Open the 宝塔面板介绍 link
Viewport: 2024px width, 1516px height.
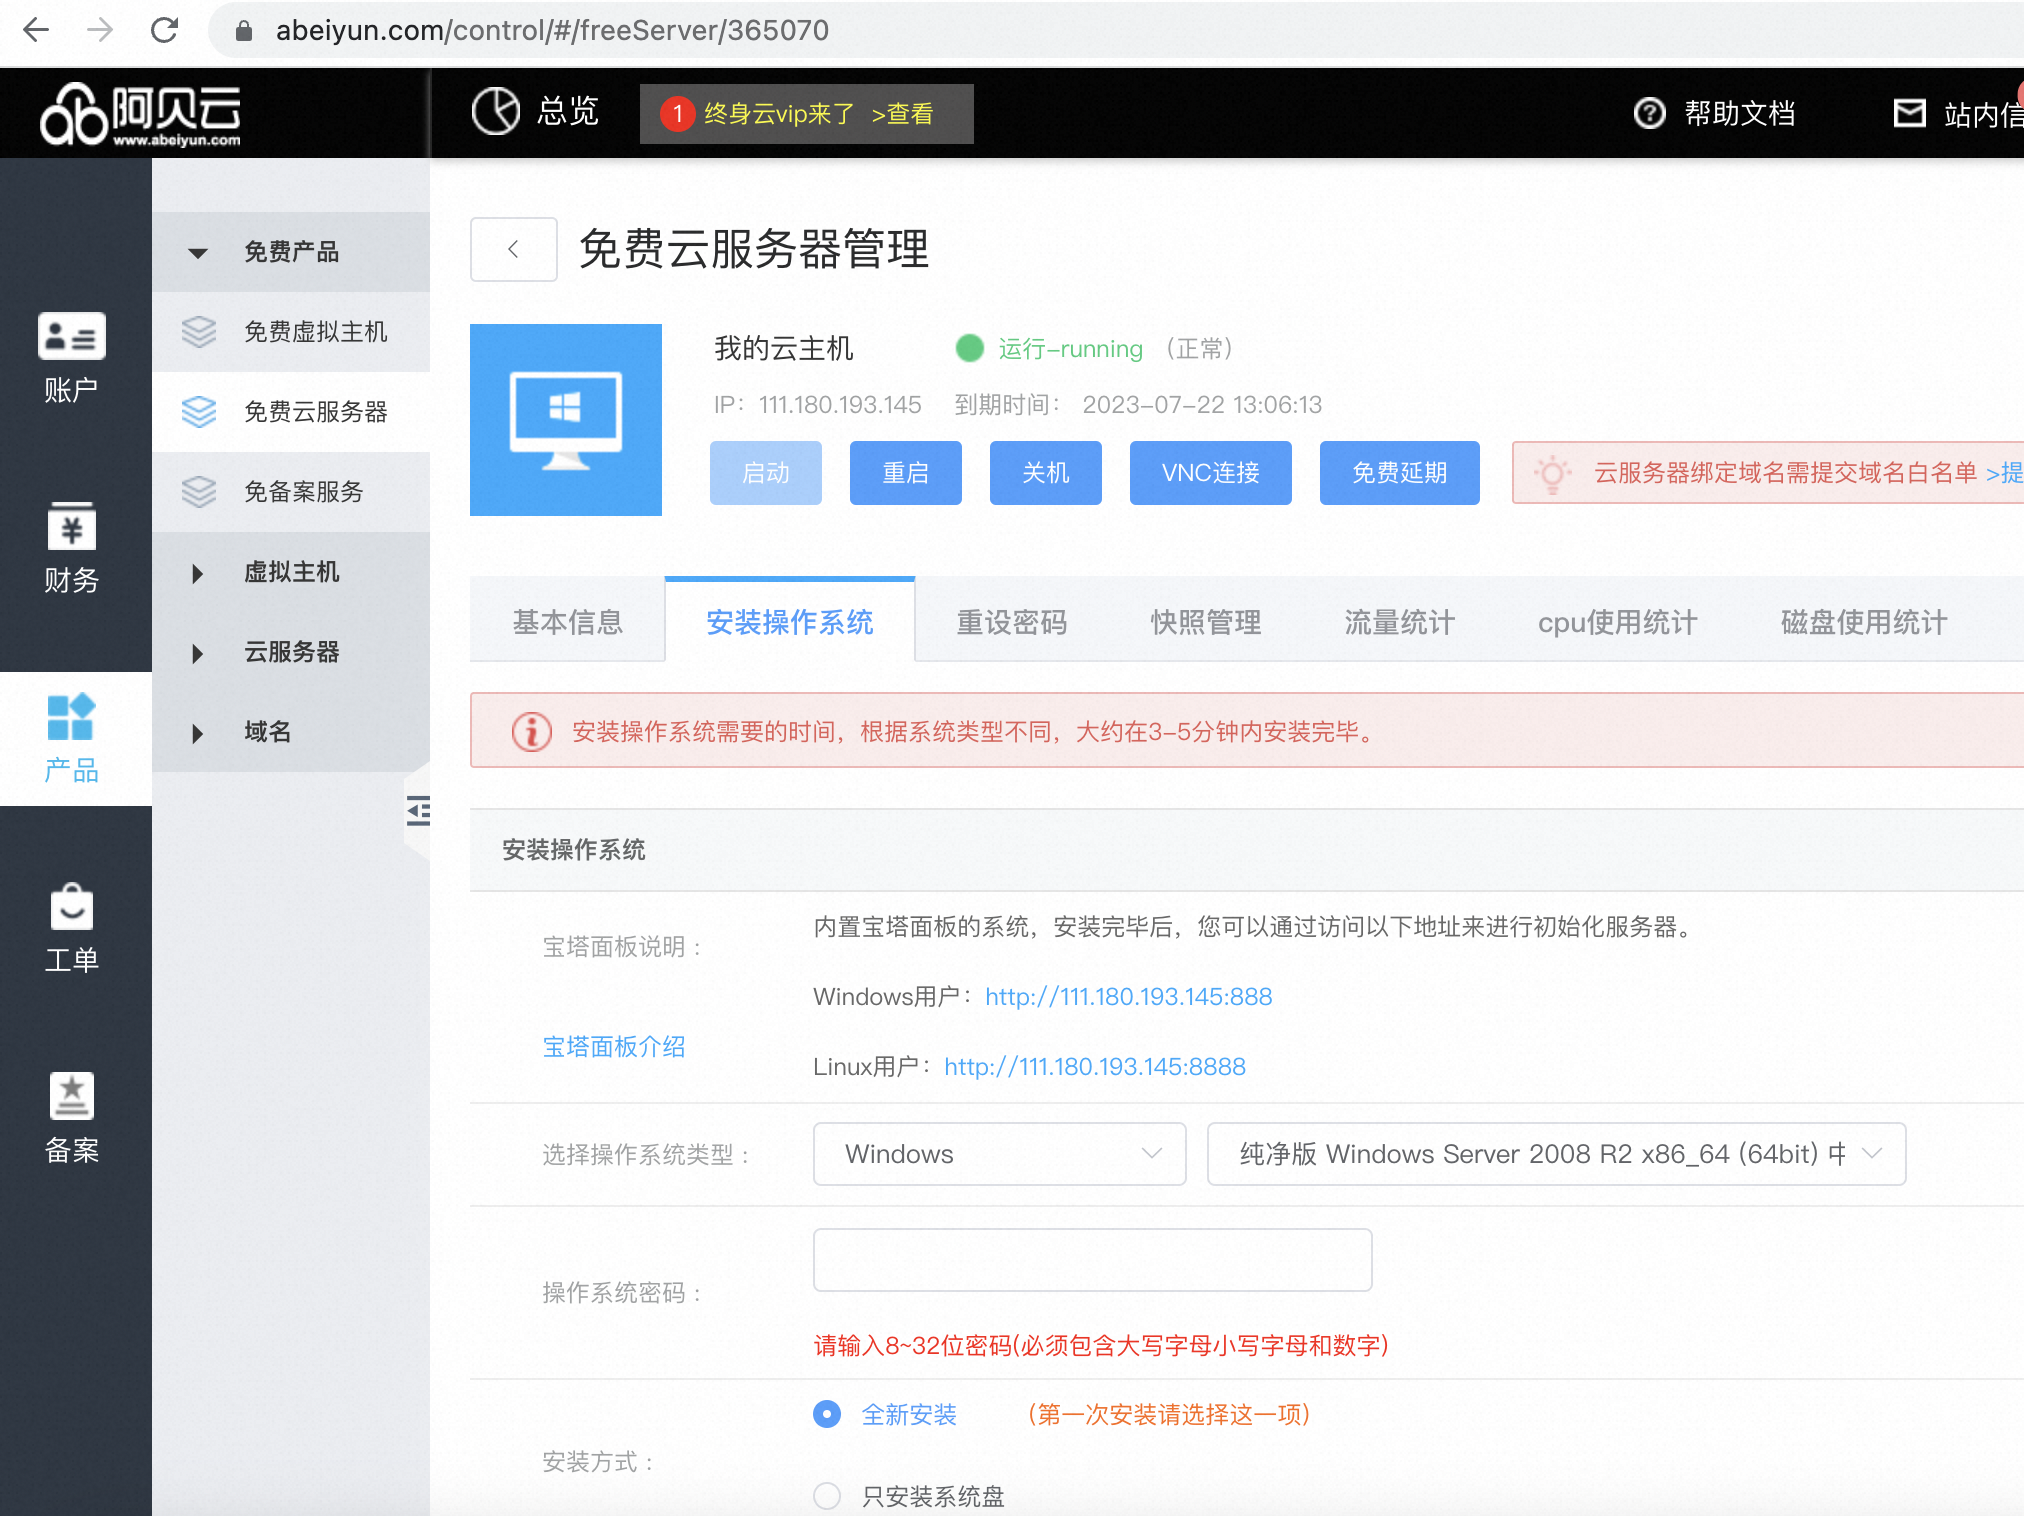coord(613,1047)
